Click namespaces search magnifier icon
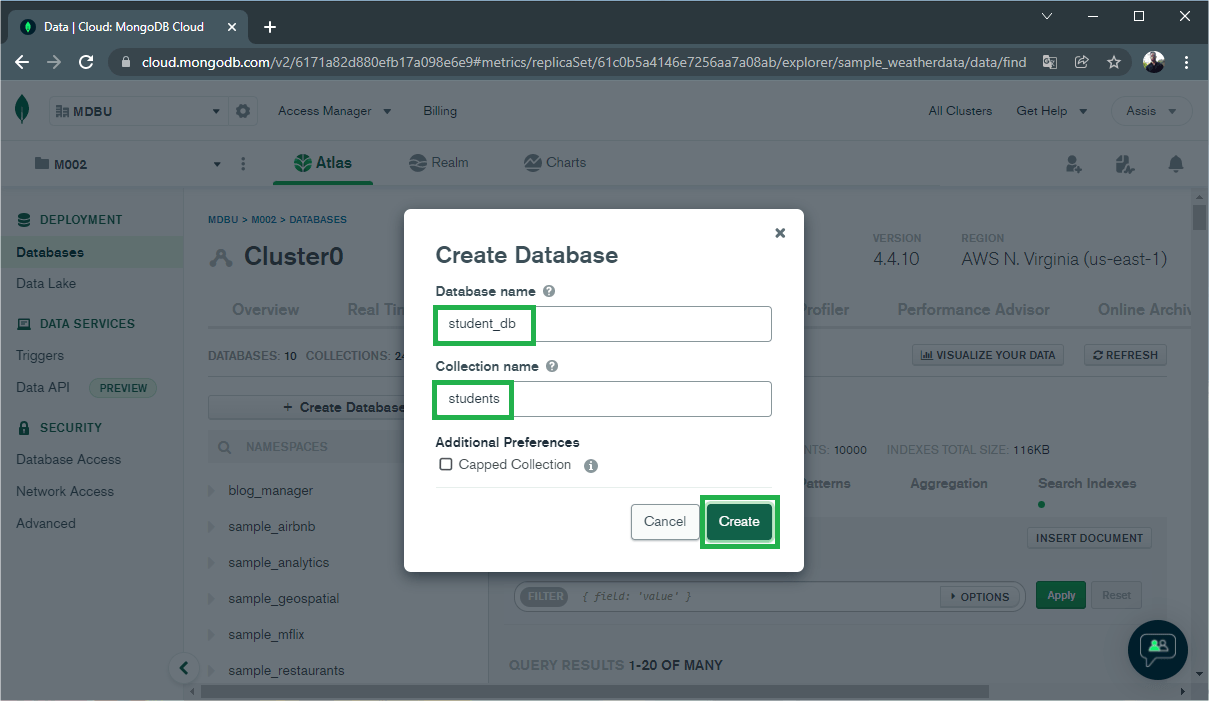This screenshot has width=1209, height=701. coord(225,447)
